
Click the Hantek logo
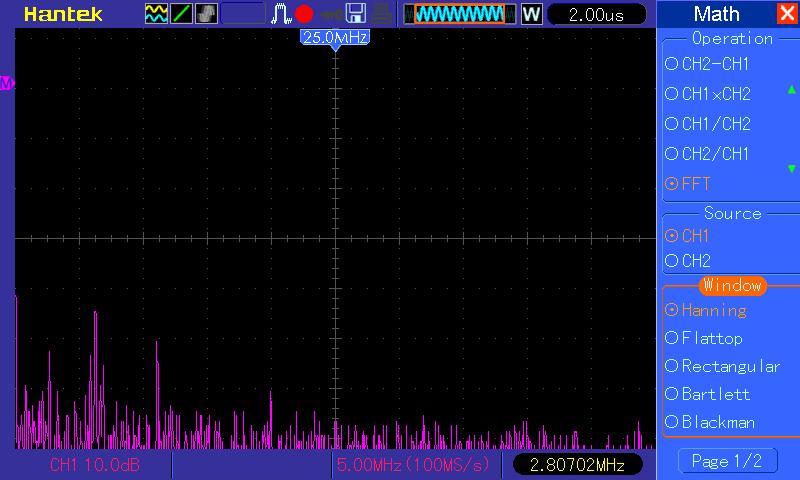tap(63, 14)
